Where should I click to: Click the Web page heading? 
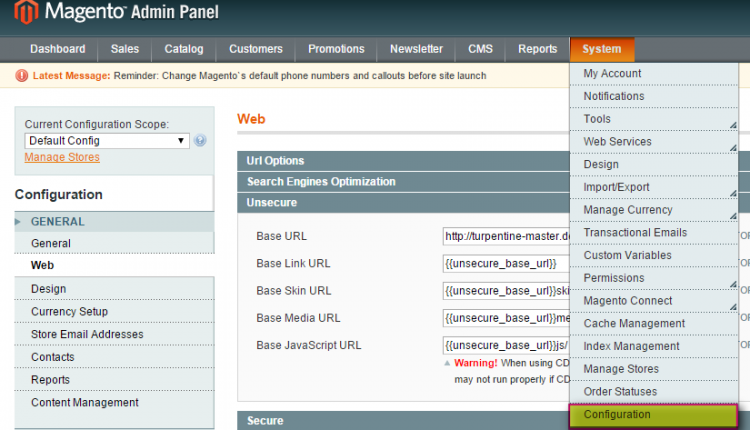tap(251, 119)
